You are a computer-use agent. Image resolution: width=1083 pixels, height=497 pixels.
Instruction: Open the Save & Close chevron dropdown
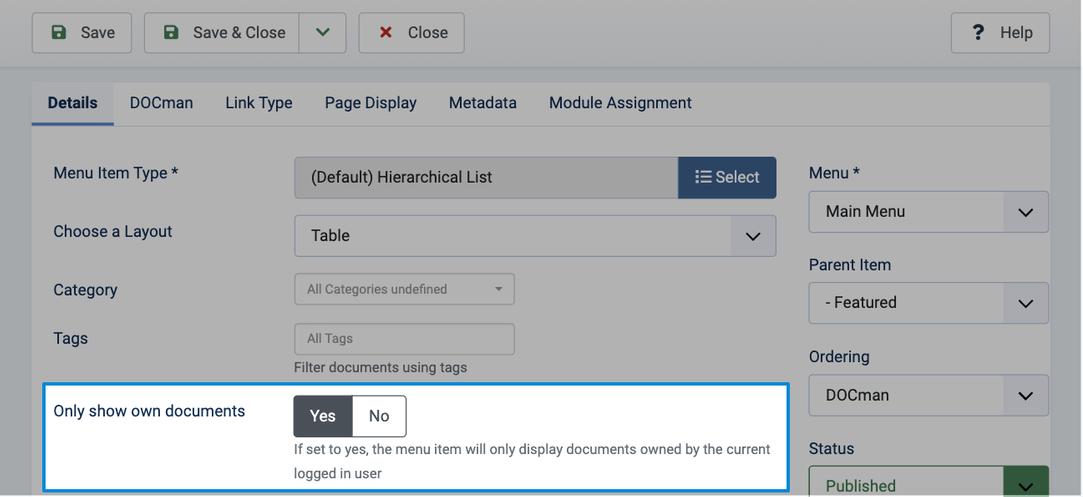[x=323, y=32]
